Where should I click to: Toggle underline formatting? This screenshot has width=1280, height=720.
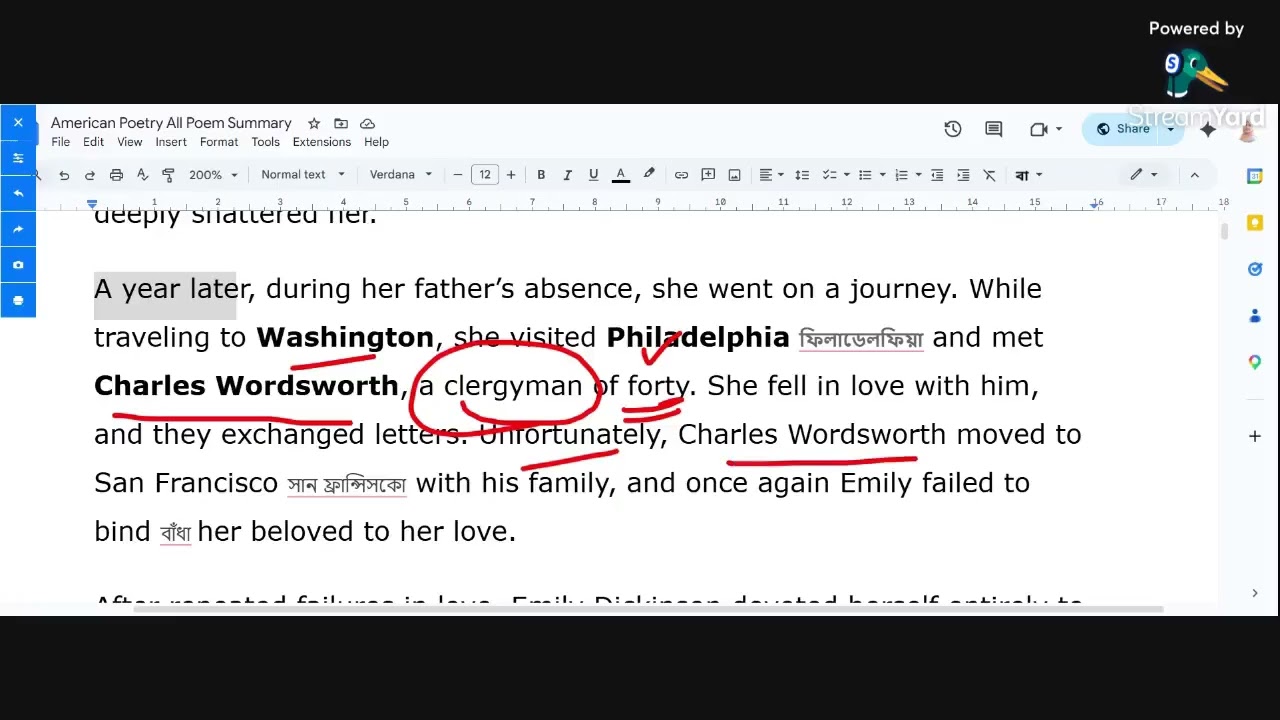click(x=593, y=175)
